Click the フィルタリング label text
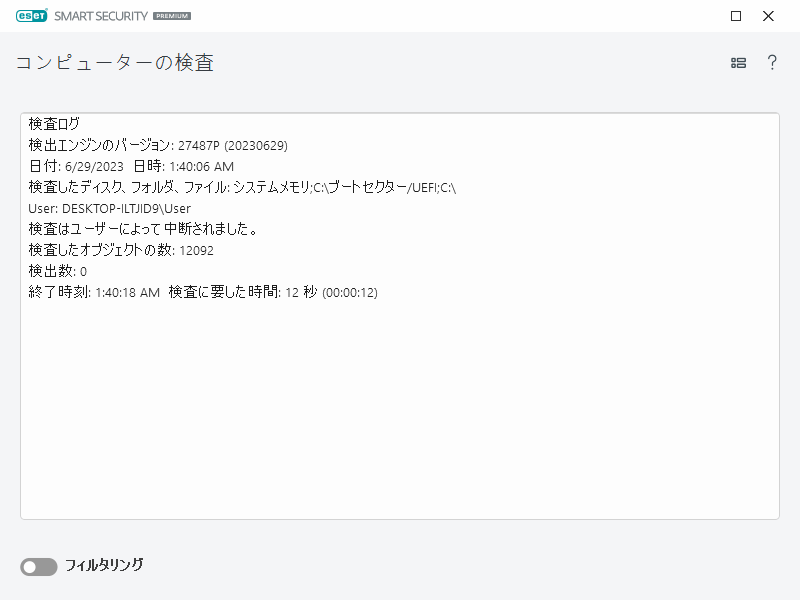The width and height of the screenshot is (800, 600). click(x=105, y=566)
